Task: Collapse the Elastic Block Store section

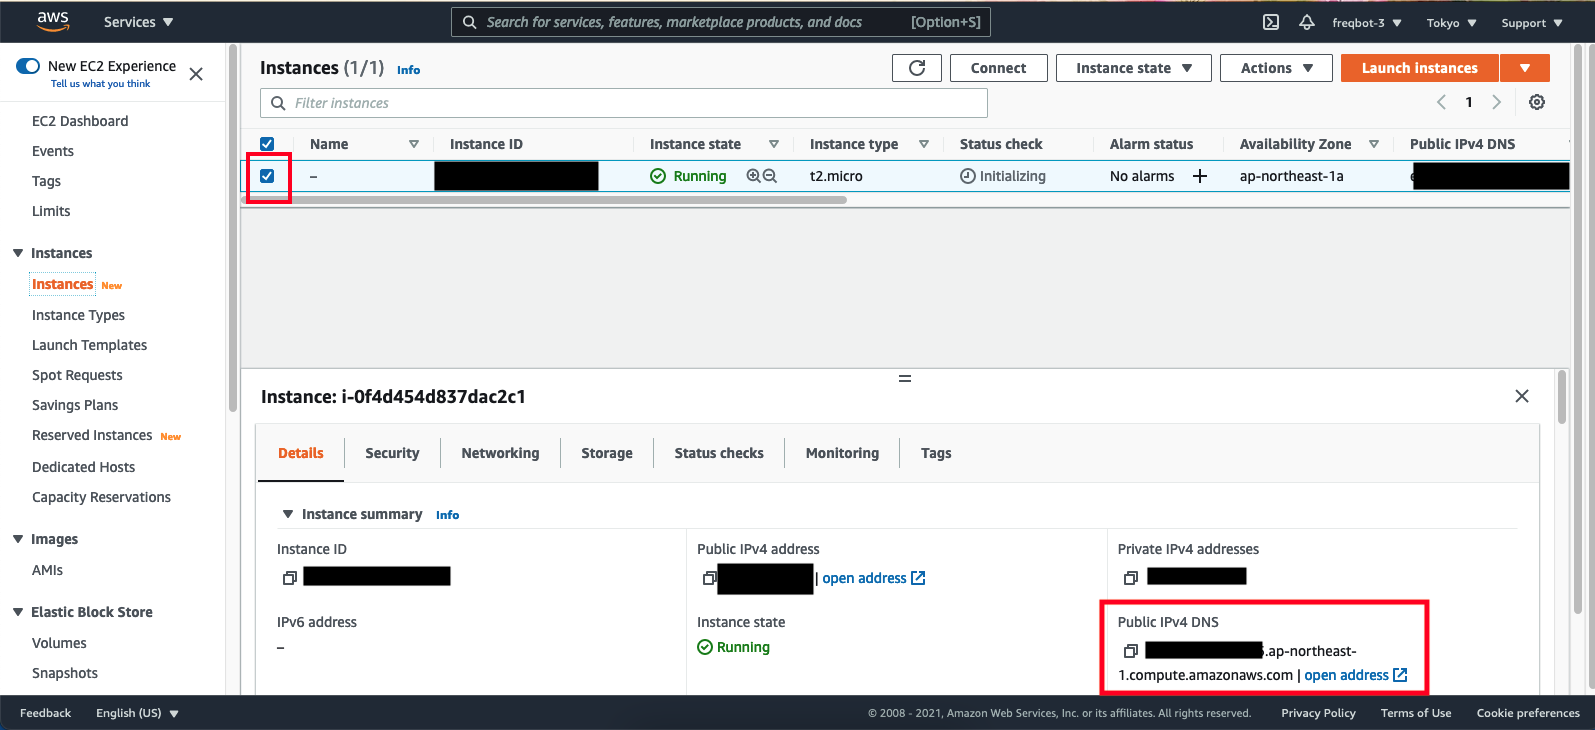Action: point(18,612)
